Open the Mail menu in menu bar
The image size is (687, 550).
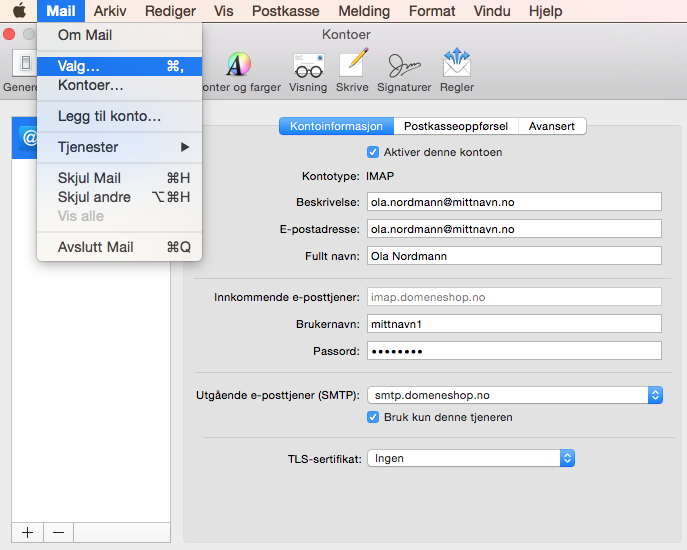point(61,11)
